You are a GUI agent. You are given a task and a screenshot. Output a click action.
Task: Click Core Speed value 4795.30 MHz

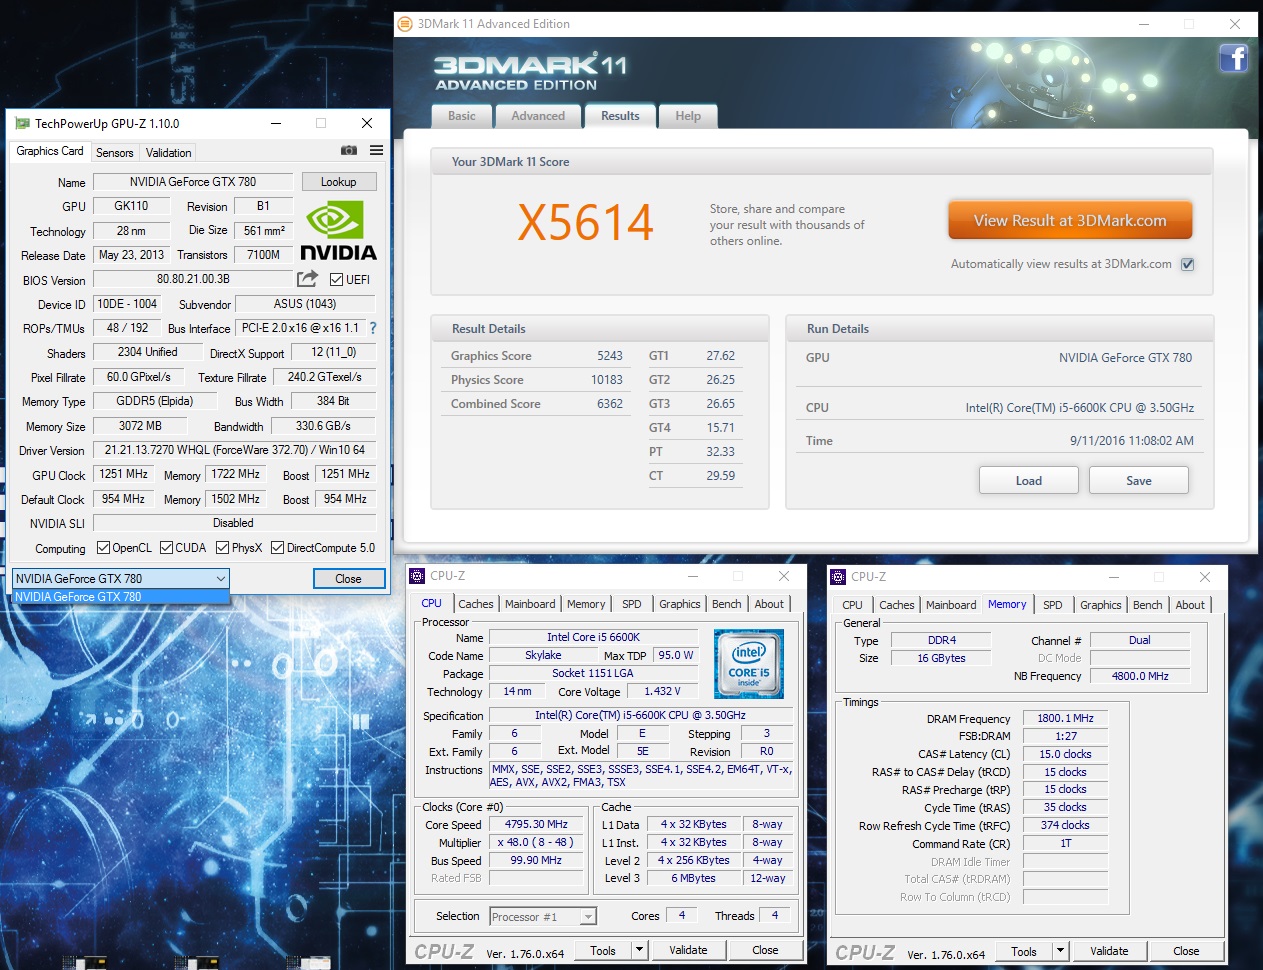pyautogui.click(x=536, y=825)
